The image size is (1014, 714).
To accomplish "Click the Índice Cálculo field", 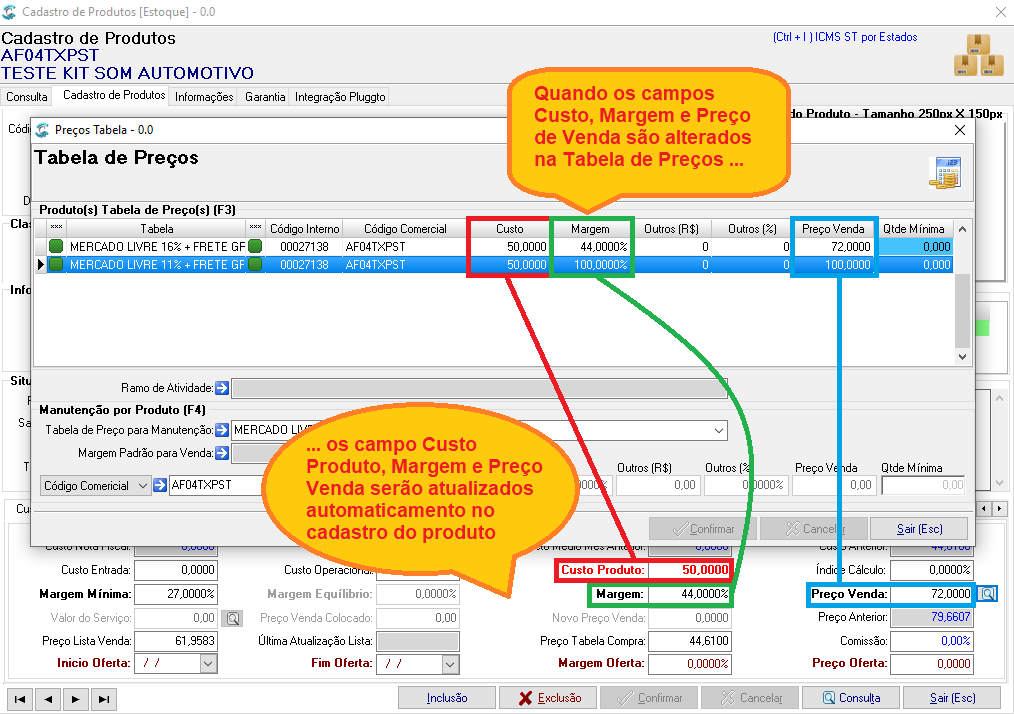I will (x=931, y=570).
